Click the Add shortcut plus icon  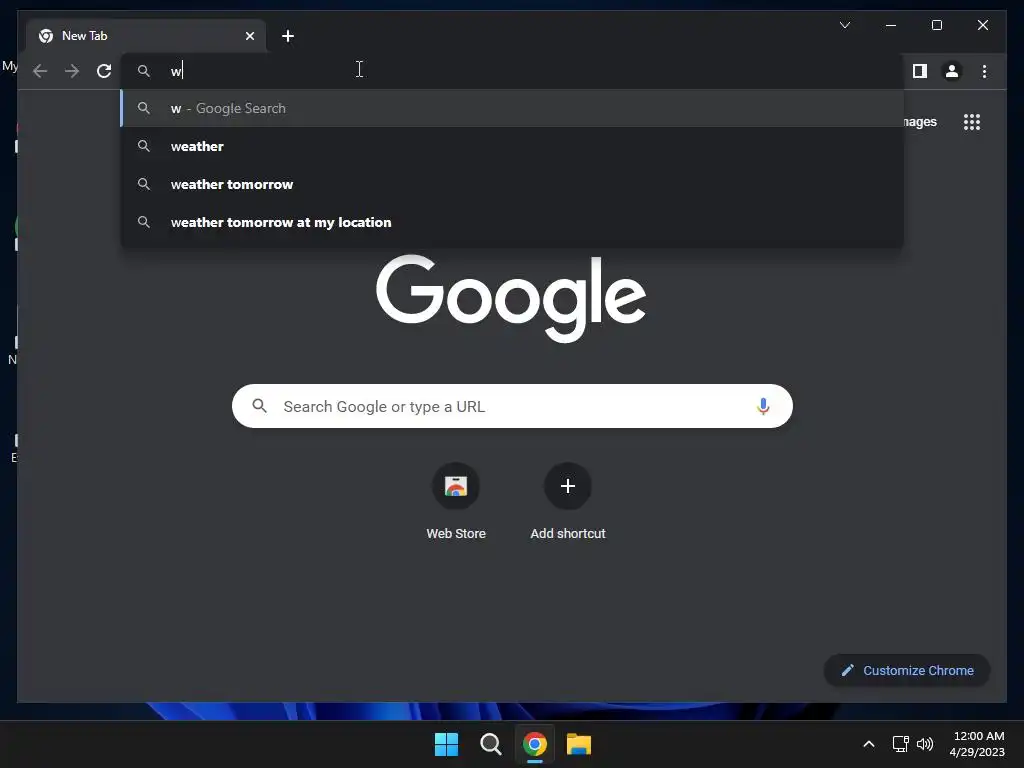coord(568,486)
